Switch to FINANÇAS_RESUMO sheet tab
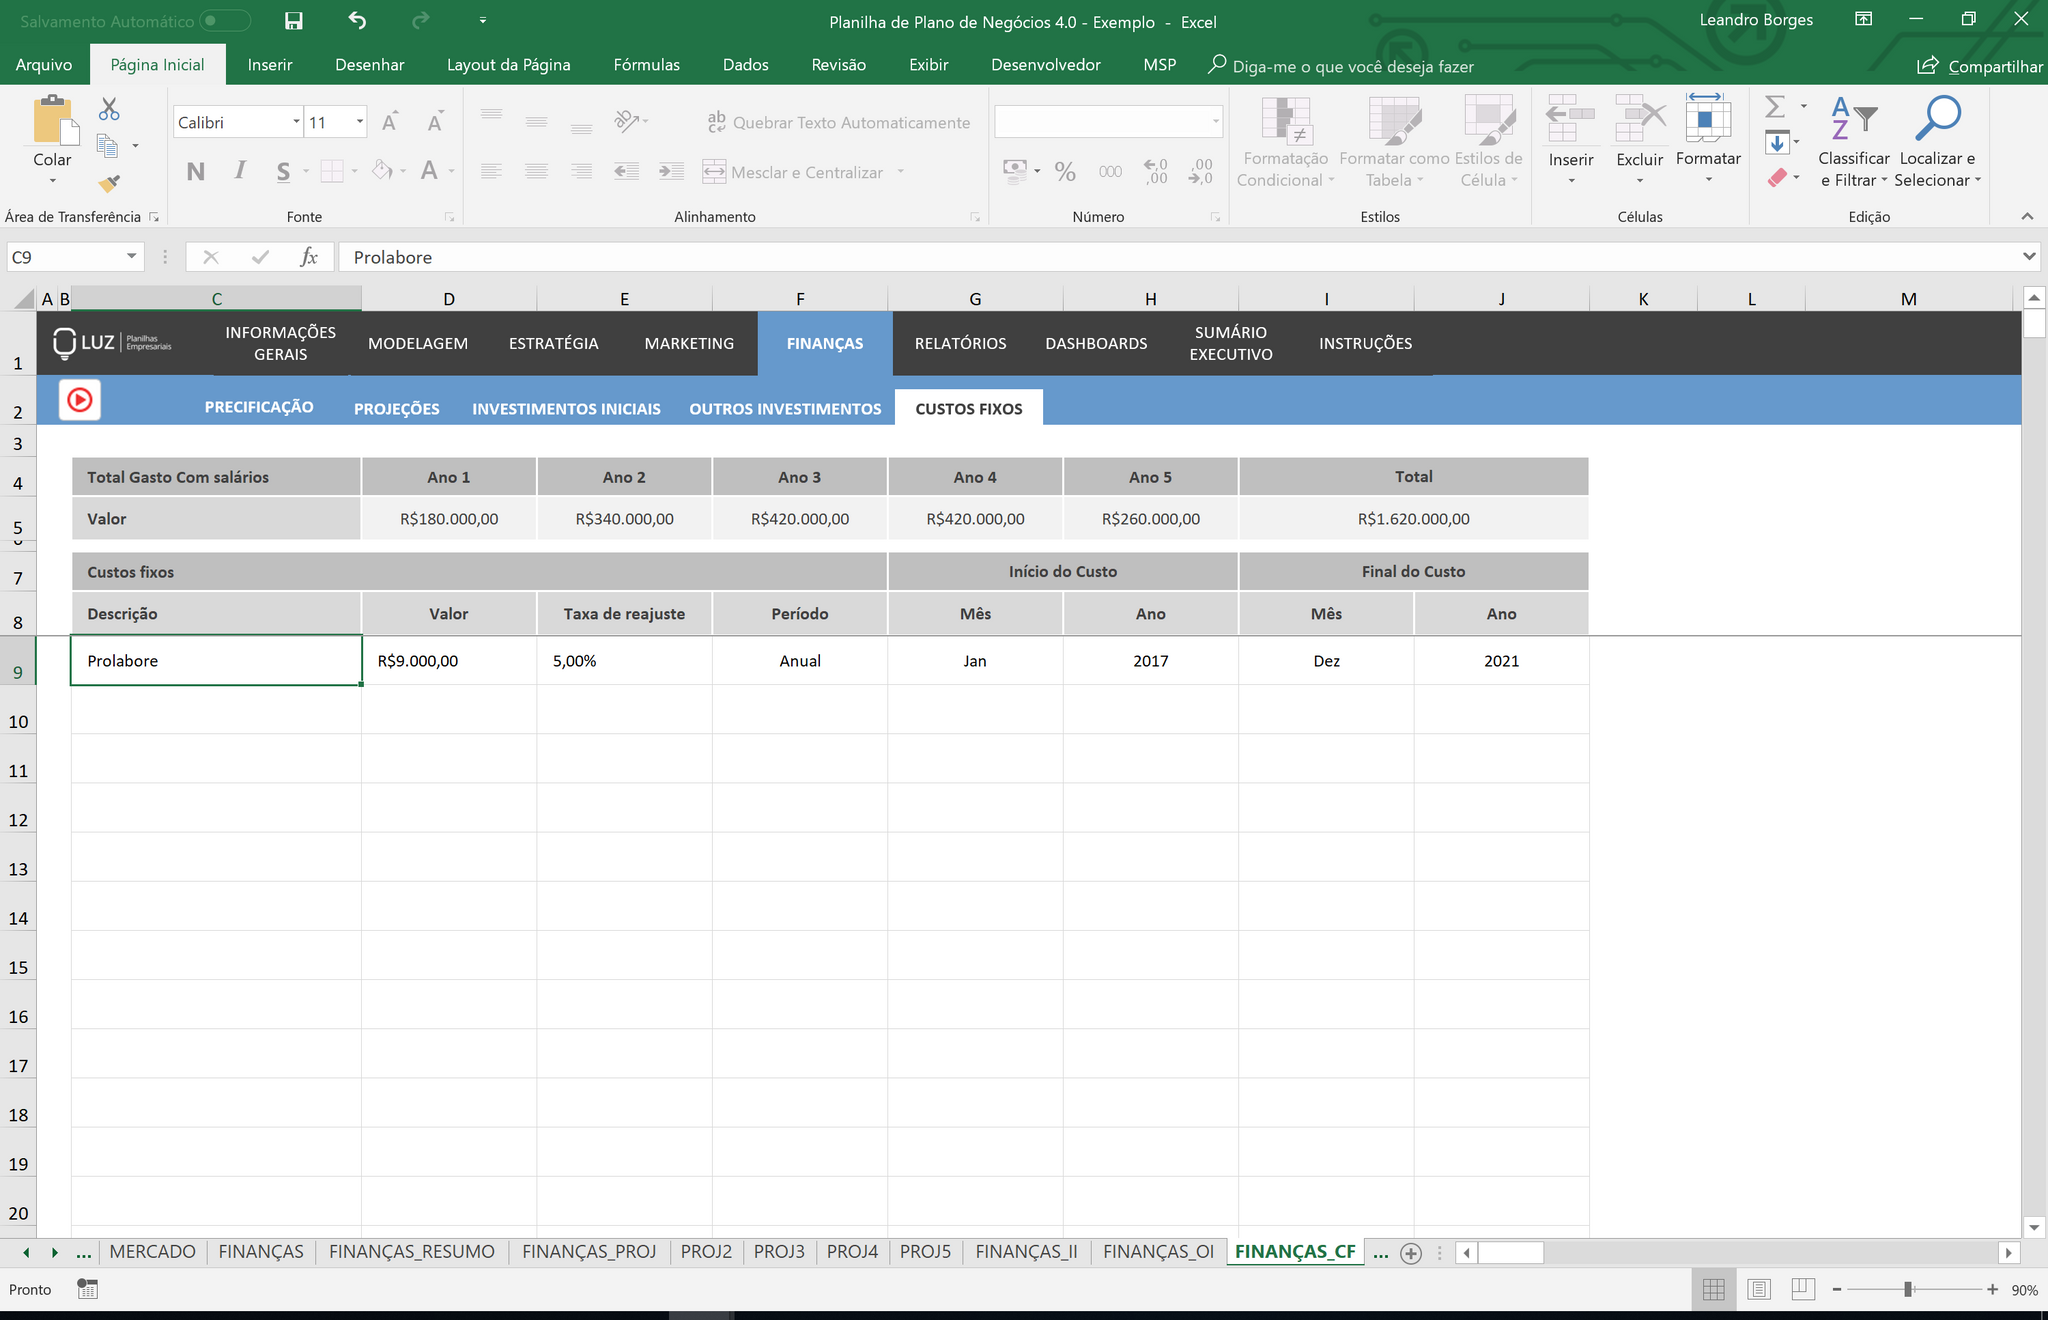The width and height of the screenshot is (2048, 1320). [x=412, y=1251]
